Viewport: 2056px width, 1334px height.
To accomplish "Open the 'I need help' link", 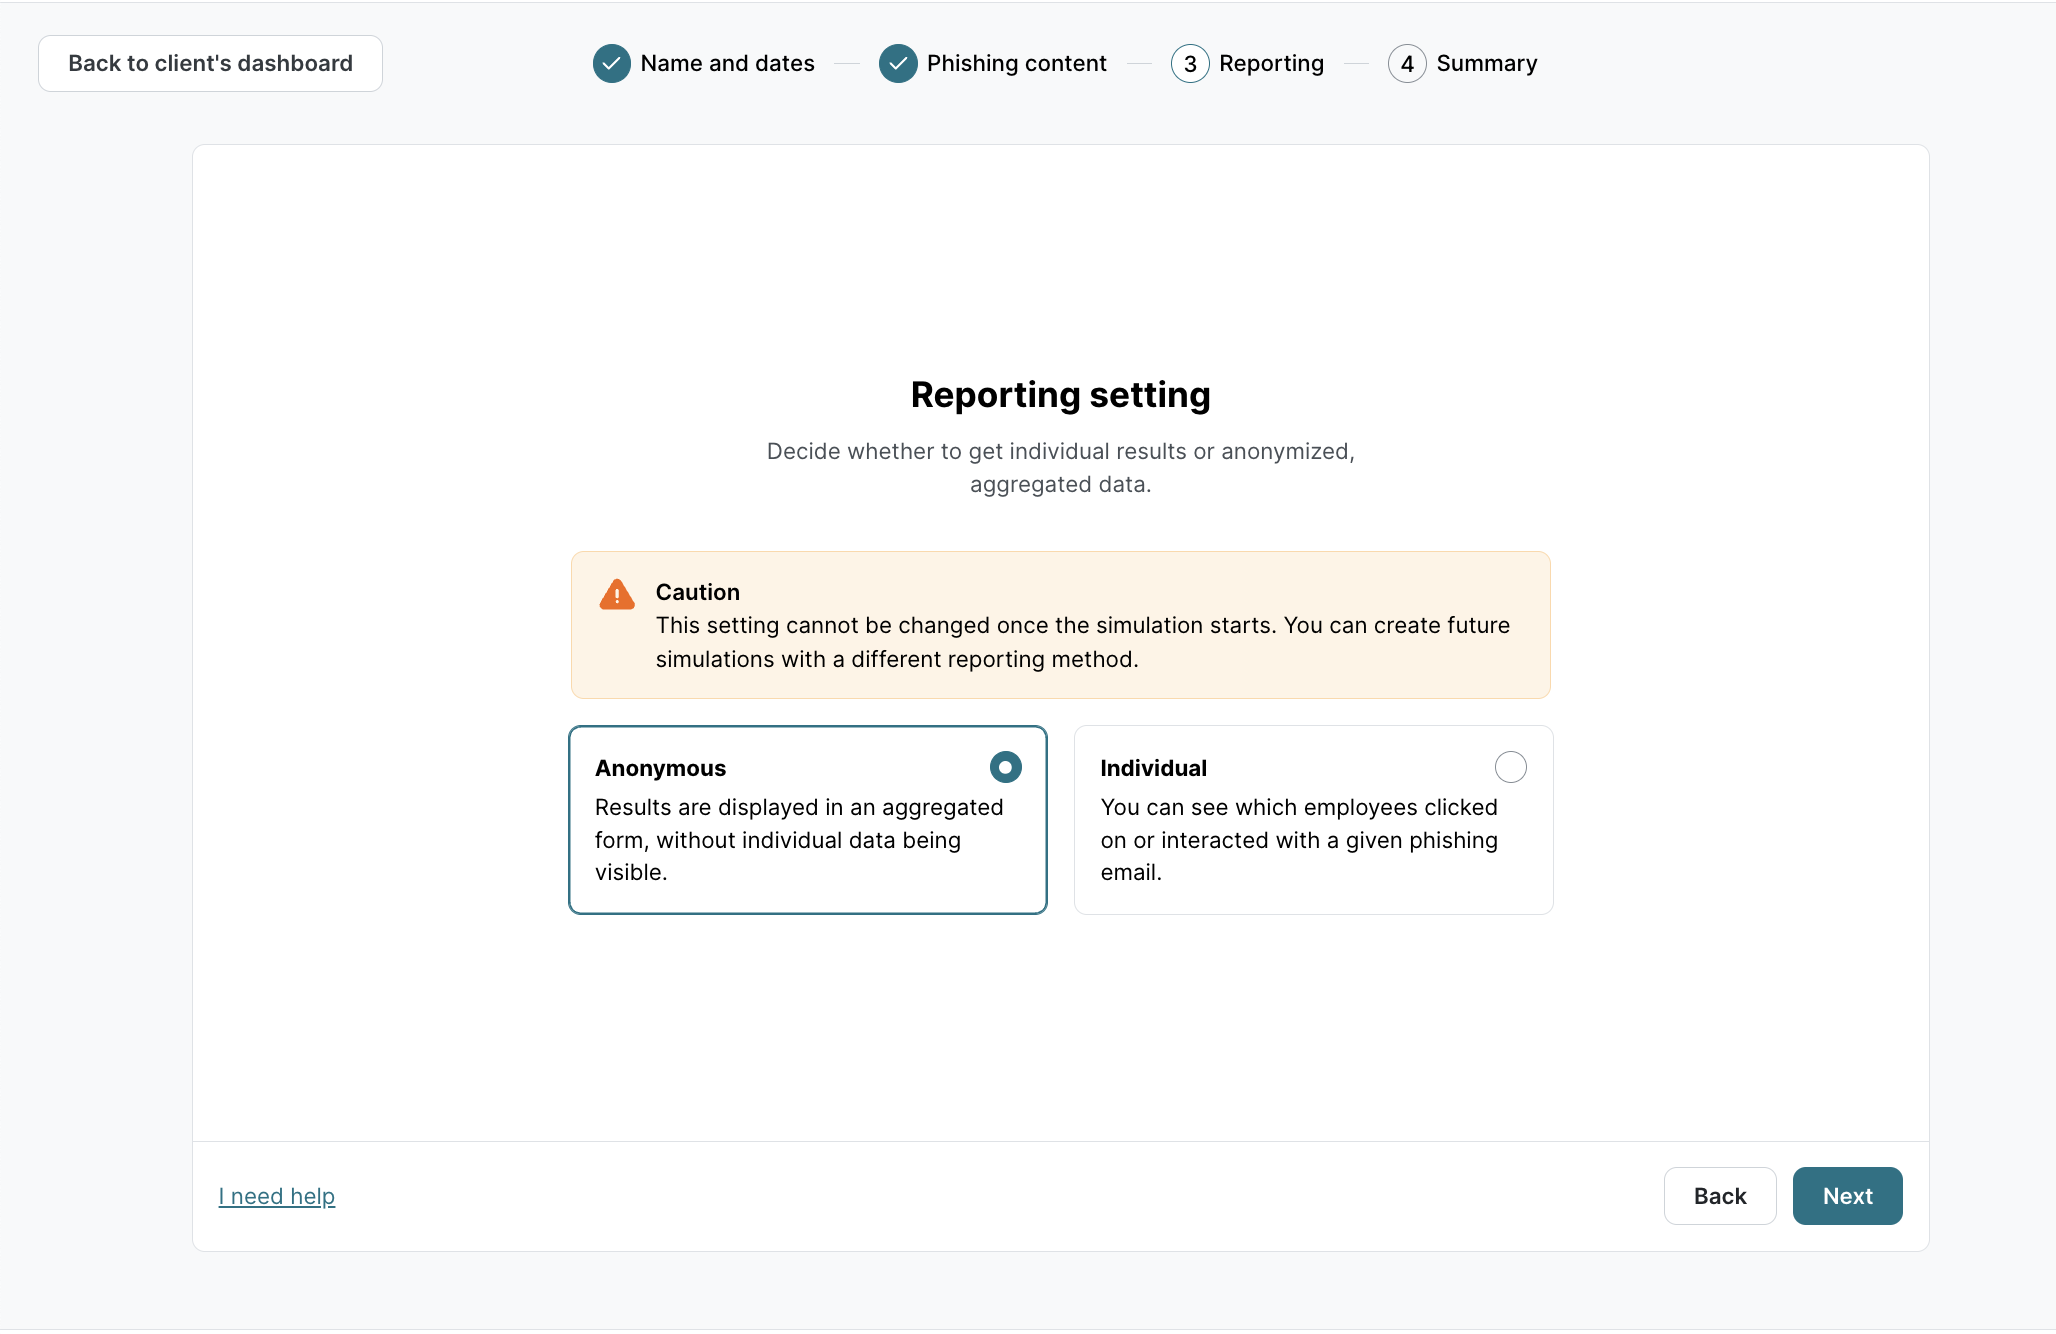I will (x=277, y=1196).
